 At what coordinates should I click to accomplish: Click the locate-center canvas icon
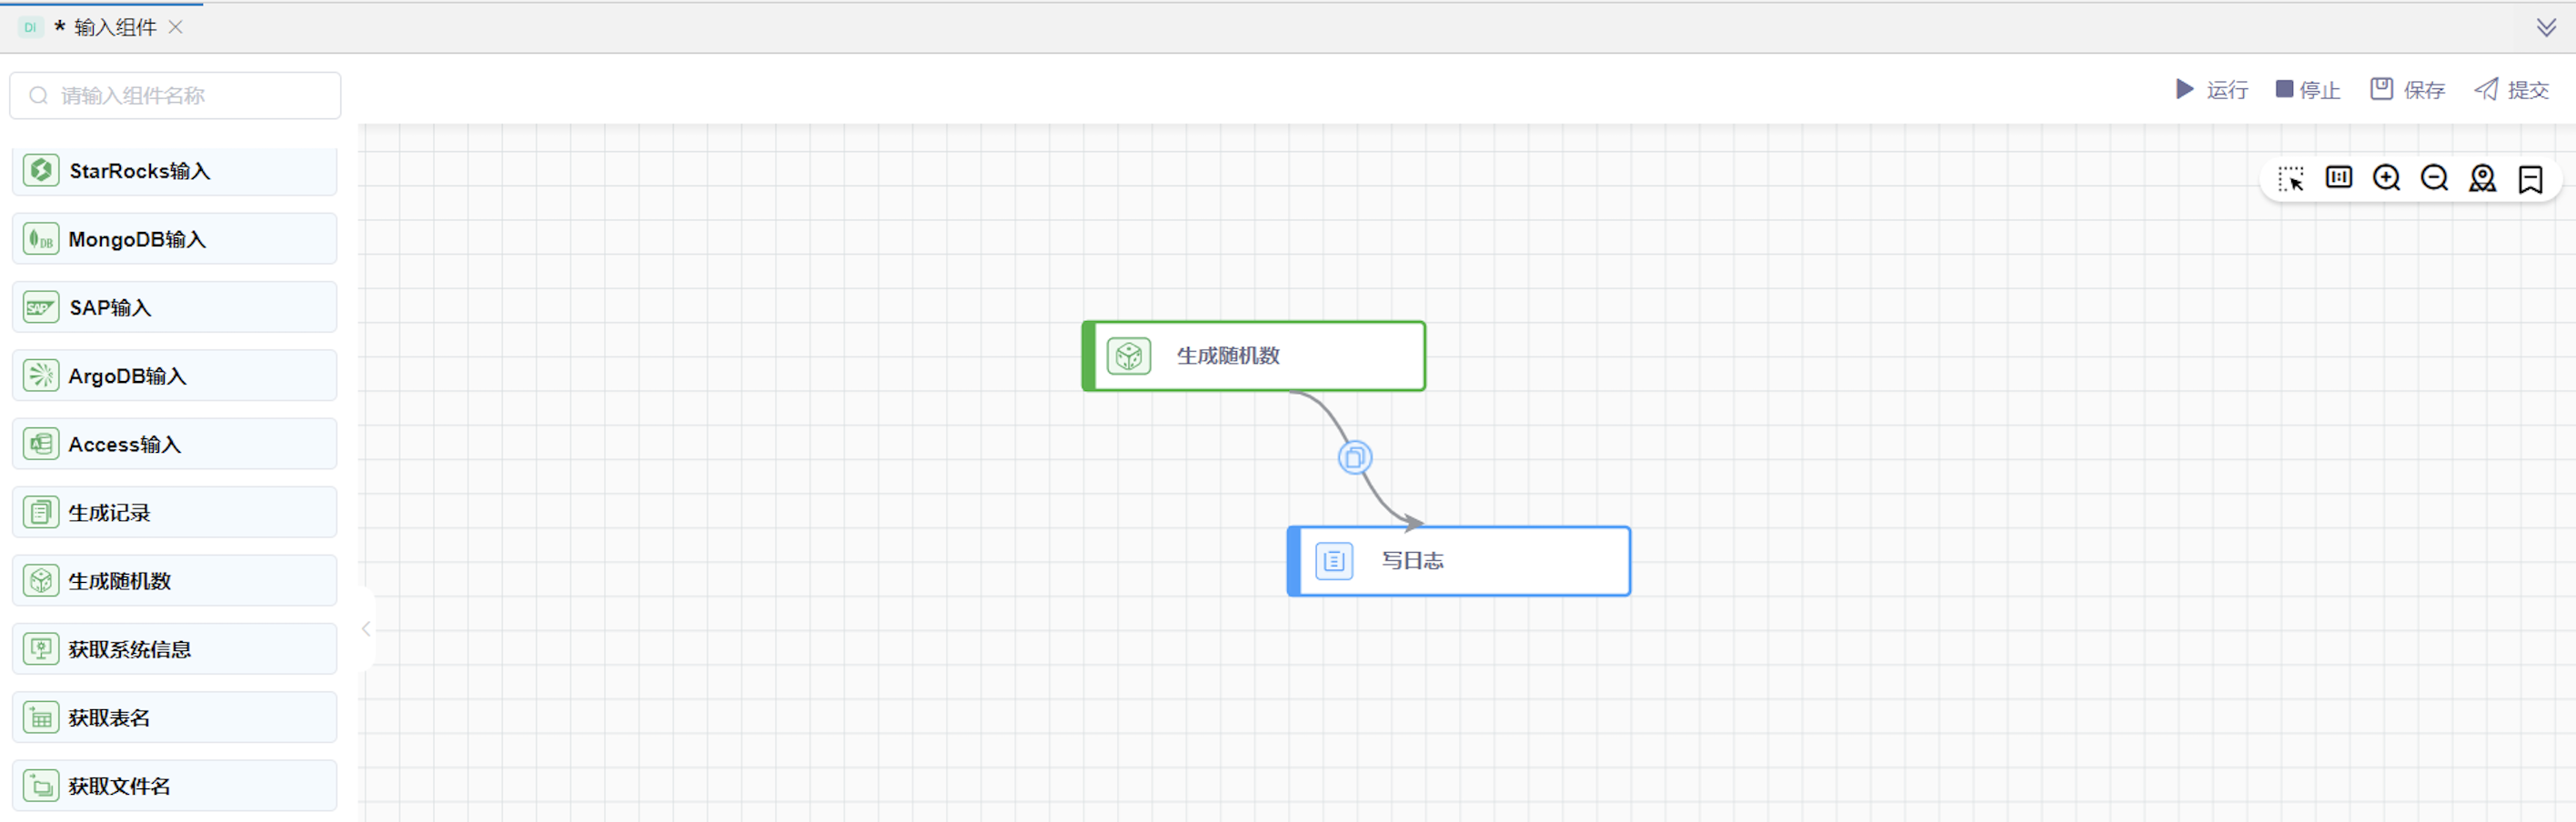pyautogui.click(x=2482, y=178)
